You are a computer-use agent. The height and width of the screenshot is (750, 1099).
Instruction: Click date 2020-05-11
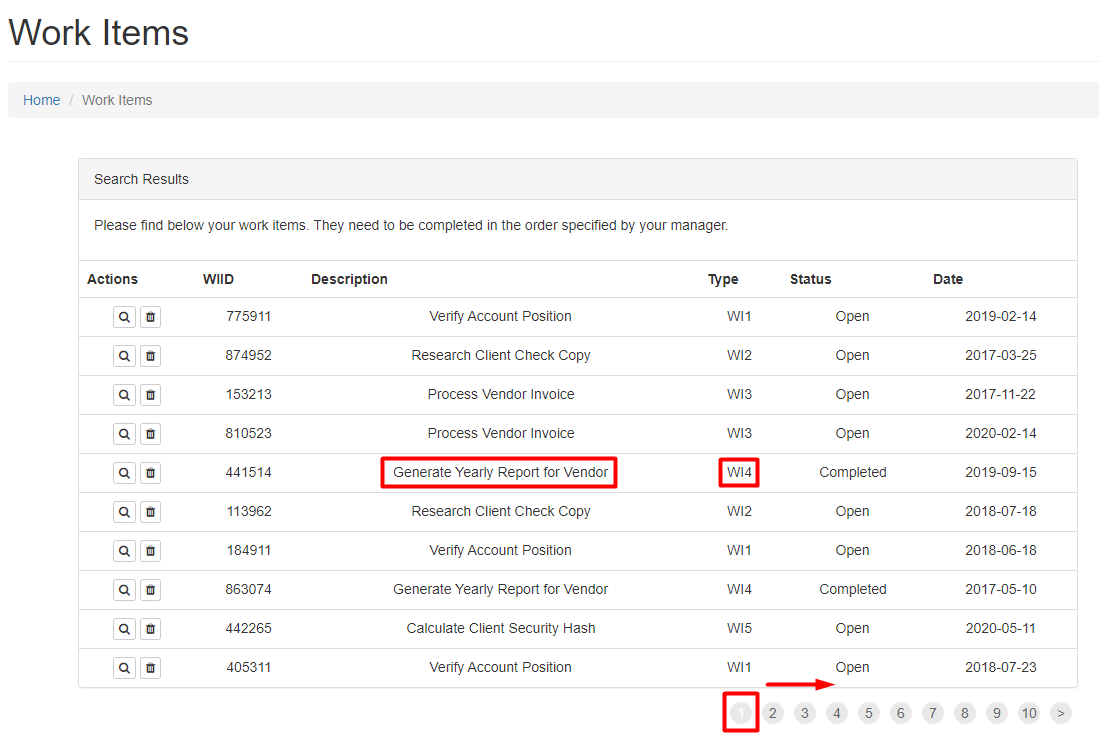click(1000, 629)
